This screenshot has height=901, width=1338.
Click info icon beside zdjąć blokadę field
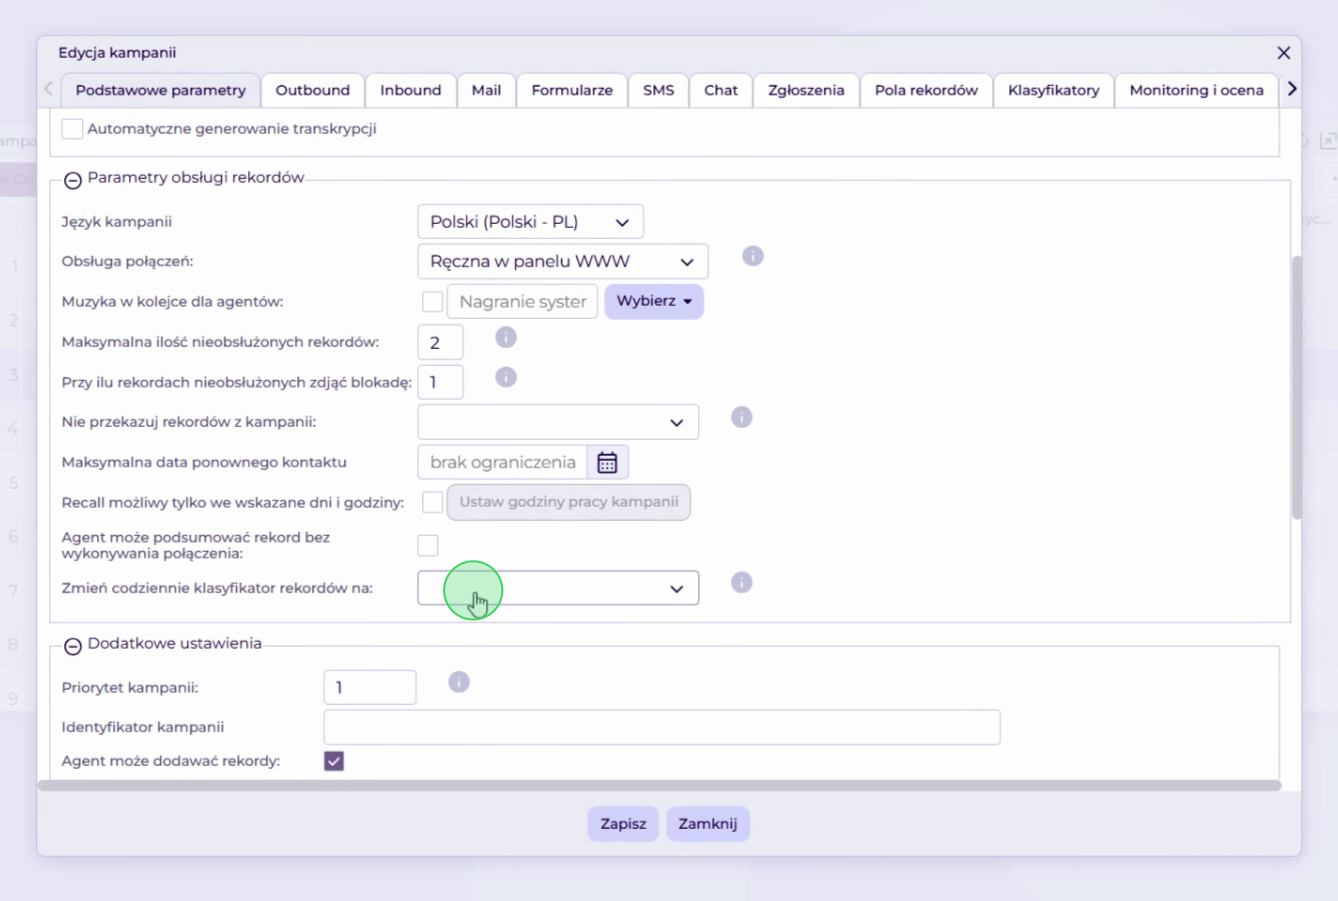click(x=506, y=378)
